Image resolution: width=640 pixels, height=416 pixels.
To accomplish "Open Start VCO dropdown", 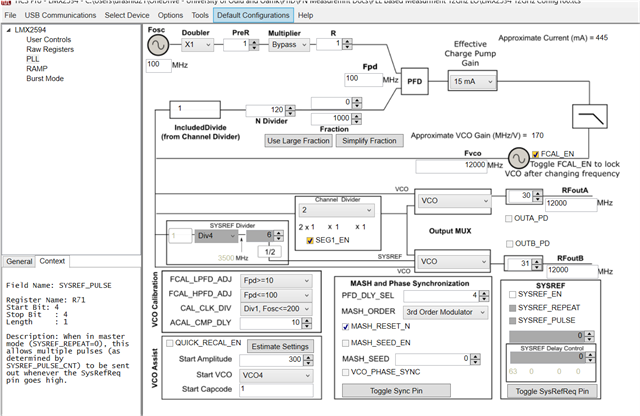I will pos(276,375).
